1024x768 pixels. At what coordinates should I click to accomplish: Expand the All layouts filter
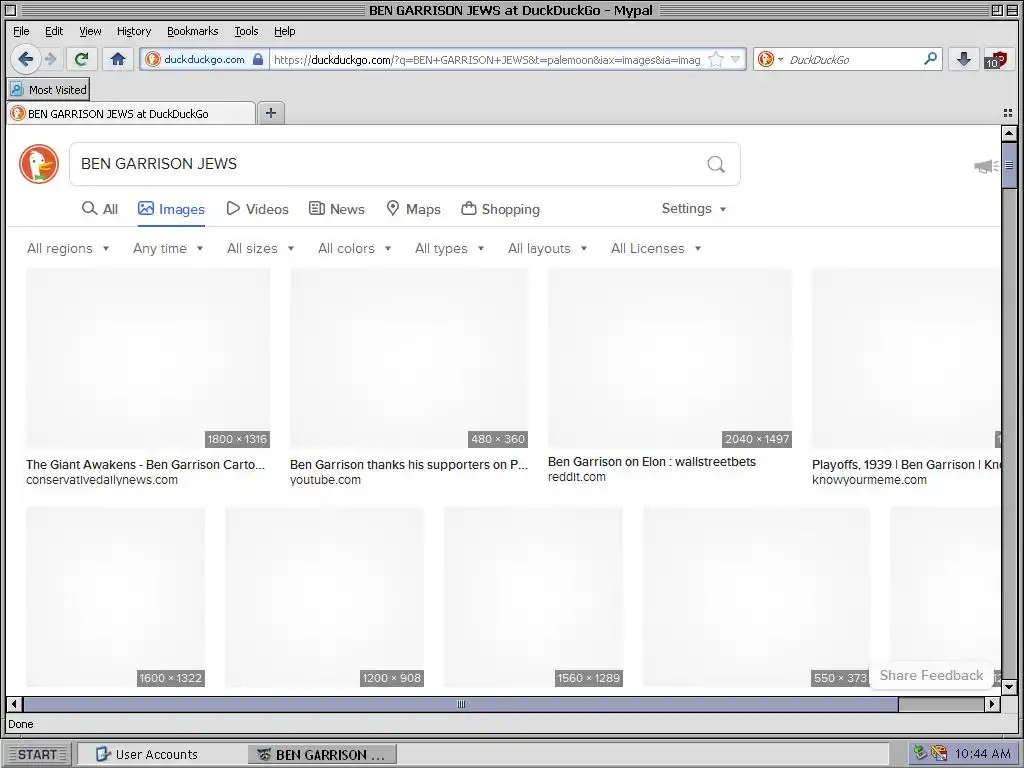tap(547, 248)
